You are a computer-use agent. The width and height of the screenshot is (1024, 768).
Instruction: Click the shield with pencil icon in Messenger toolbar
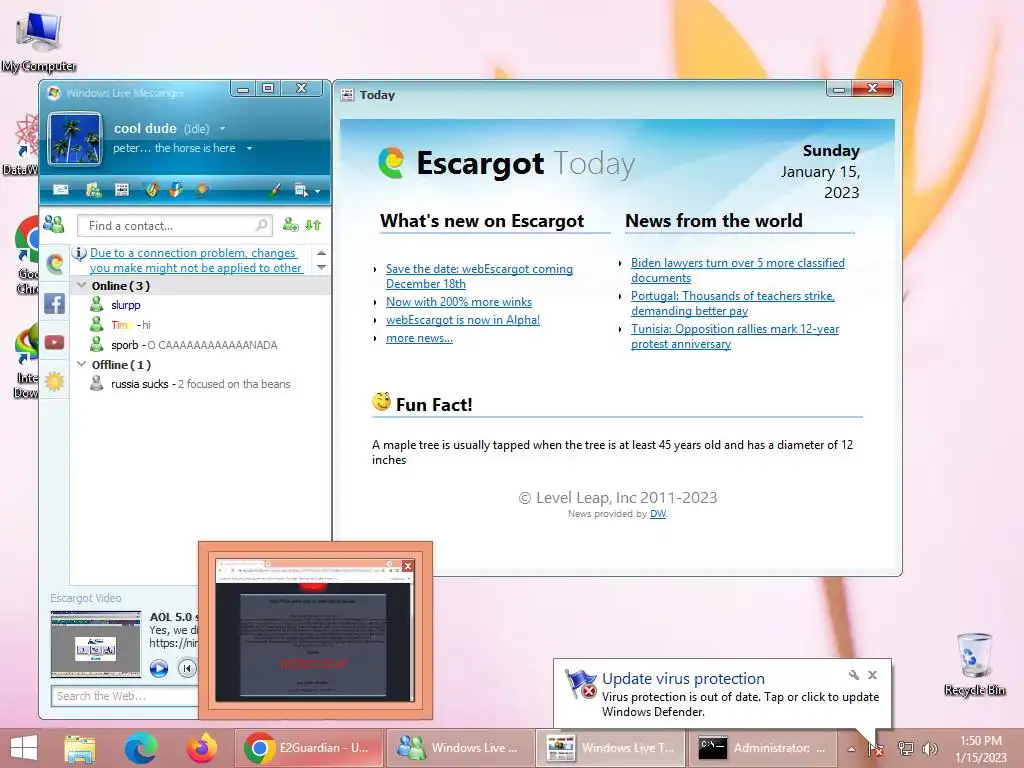[x=152, y=189]
